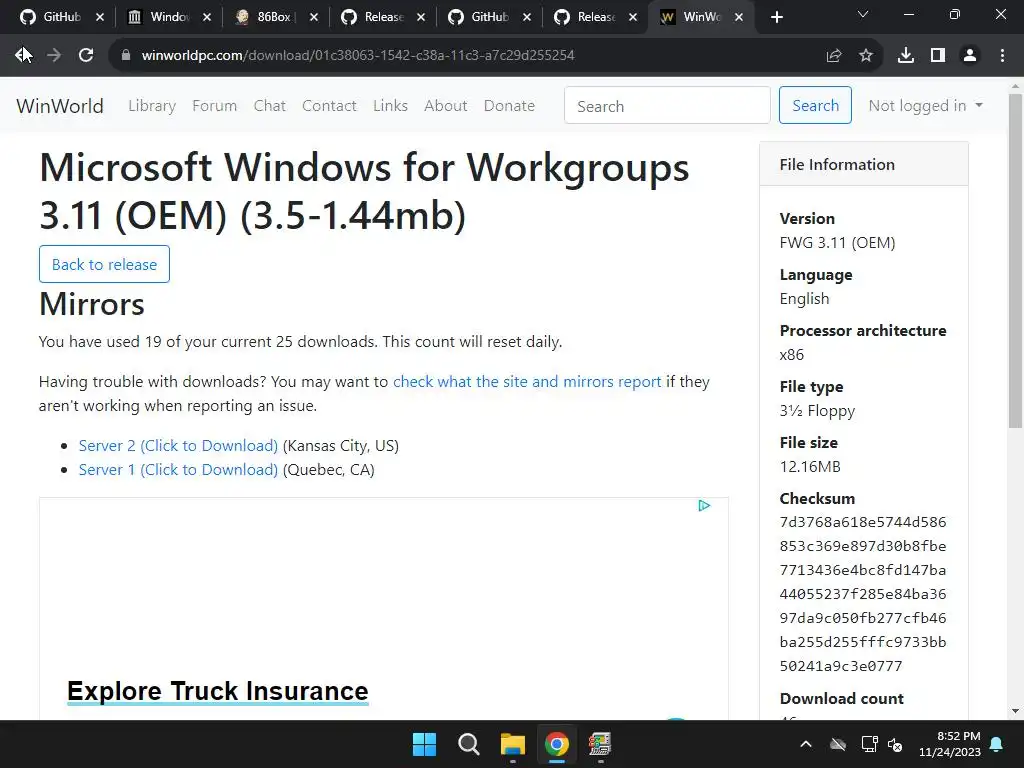This screenshot has height=768, width=1024.
Task: Click the checksum hash text
Action: [863, 594]
